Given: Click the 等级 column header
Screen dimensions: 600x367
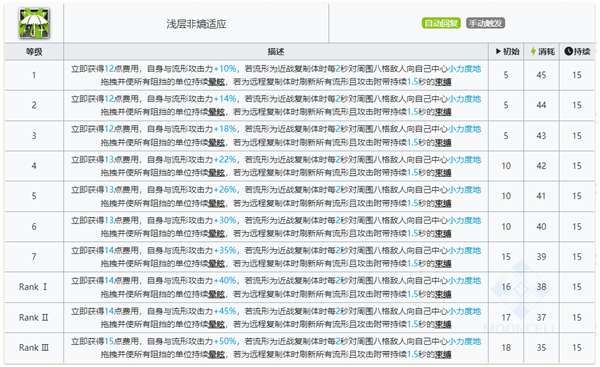Looking at the screenshot, I should click(34, 51).
